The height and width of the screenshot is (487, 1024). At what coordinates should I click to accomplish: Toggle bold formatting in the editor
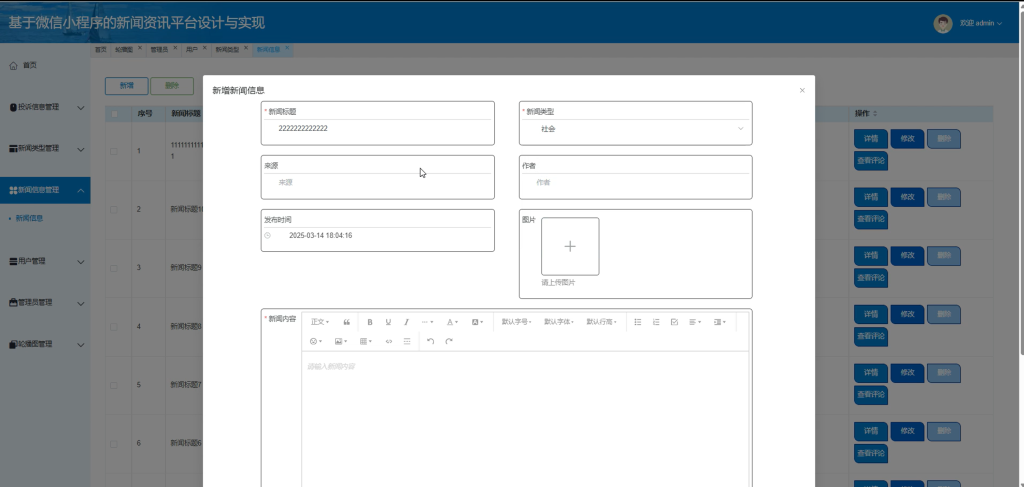pyautogui.click(x=370, y=322)
